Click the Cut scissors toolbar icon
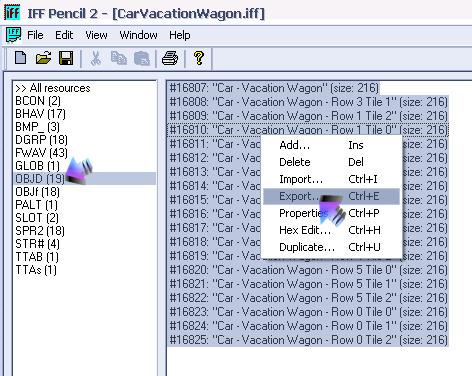Image resolution: width=472 pixels, height=376 pixels. pos(96,58)
